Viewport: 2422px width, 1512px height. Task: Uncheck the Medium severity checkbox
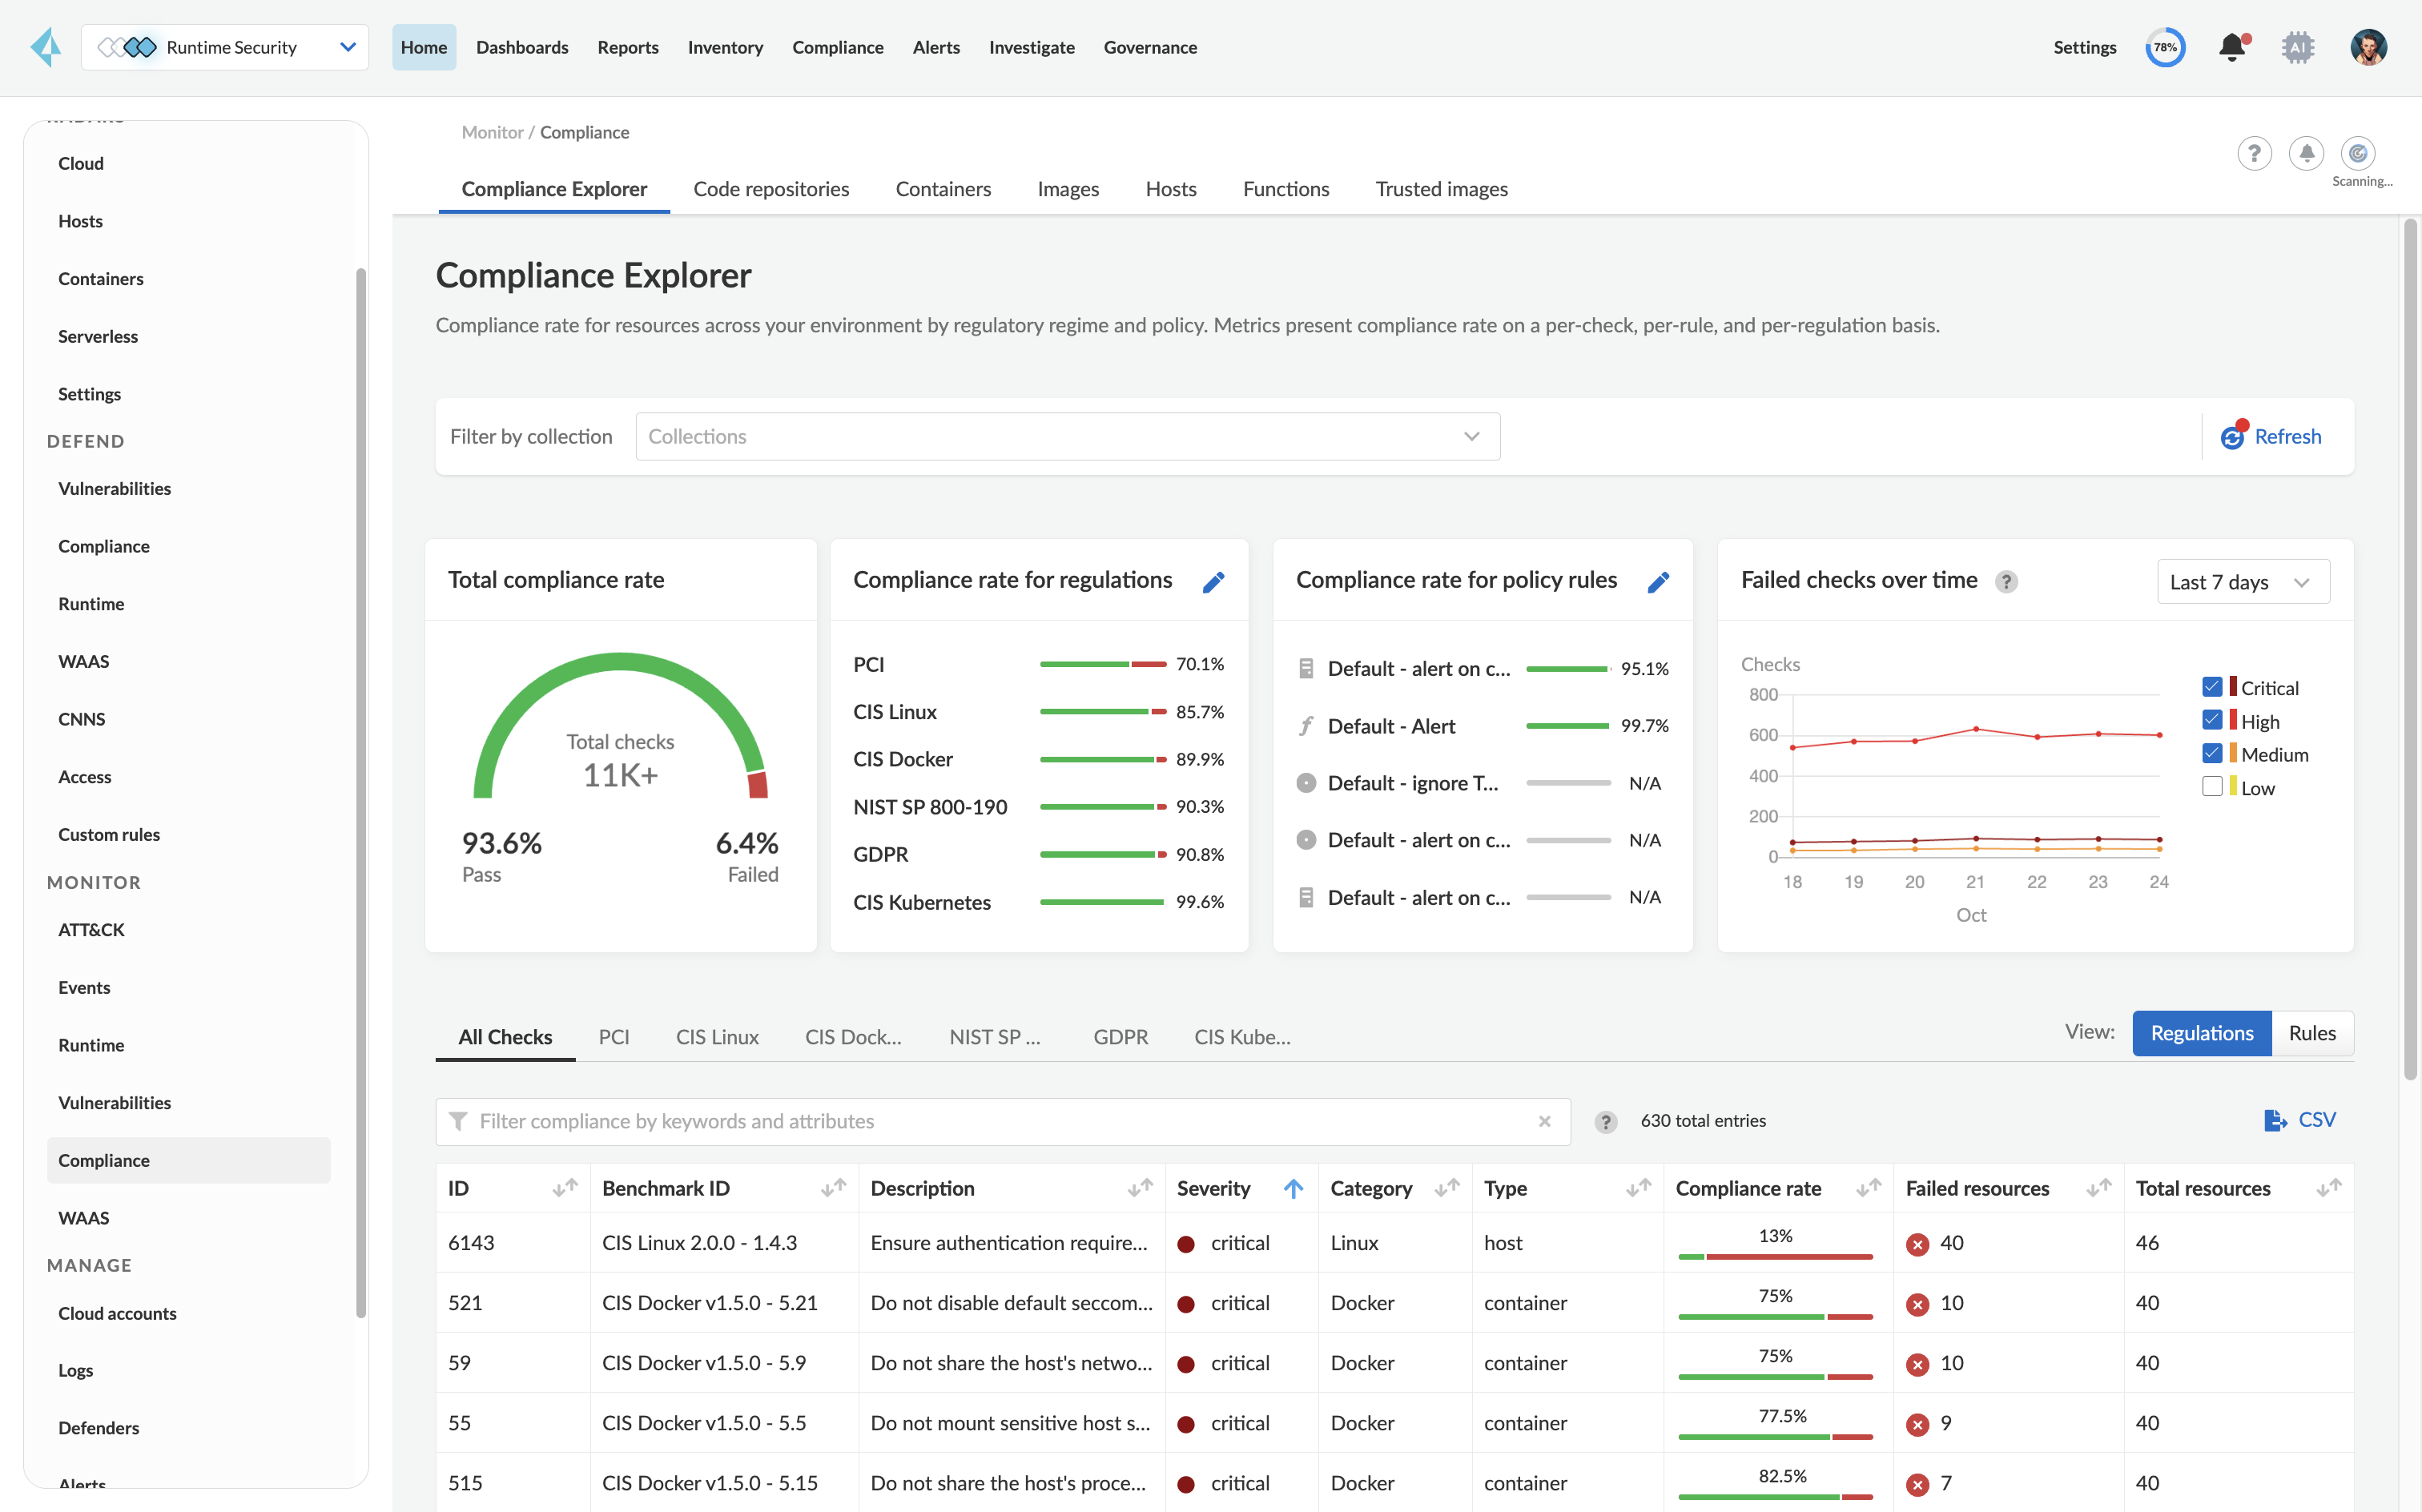[x=2211, y=754]
